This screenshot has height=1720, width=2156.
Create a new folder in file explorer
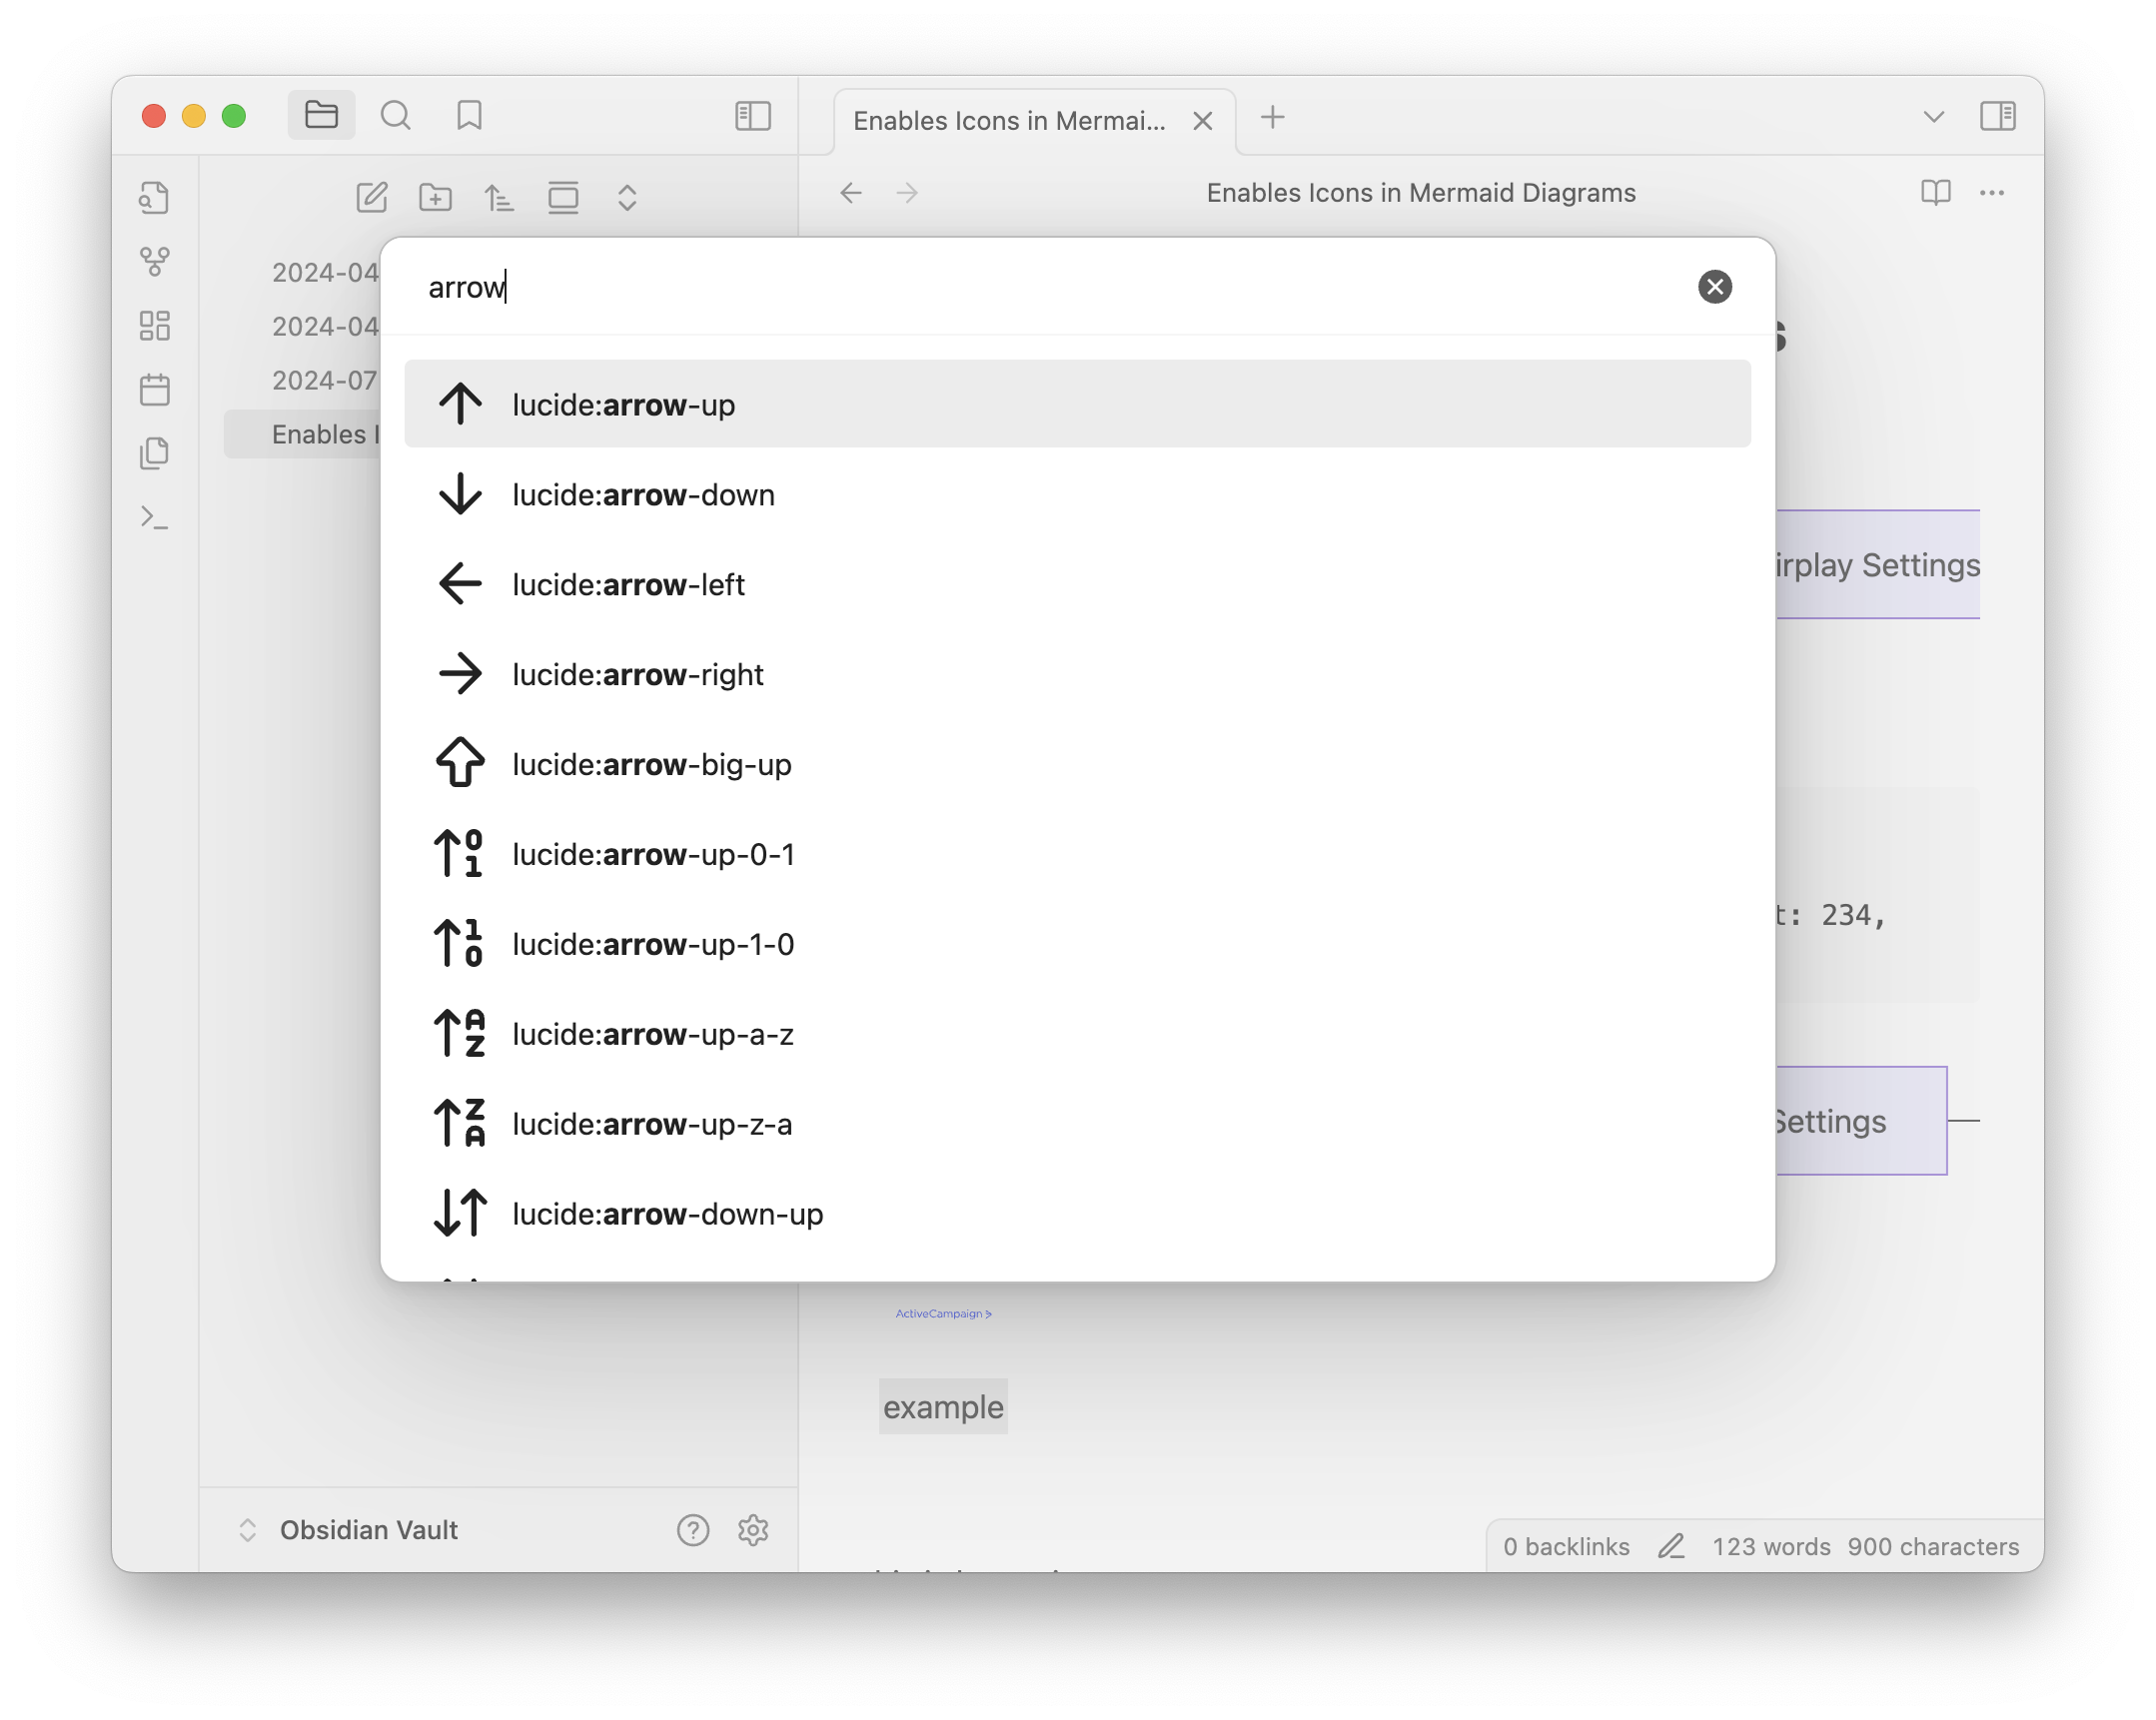435,197
